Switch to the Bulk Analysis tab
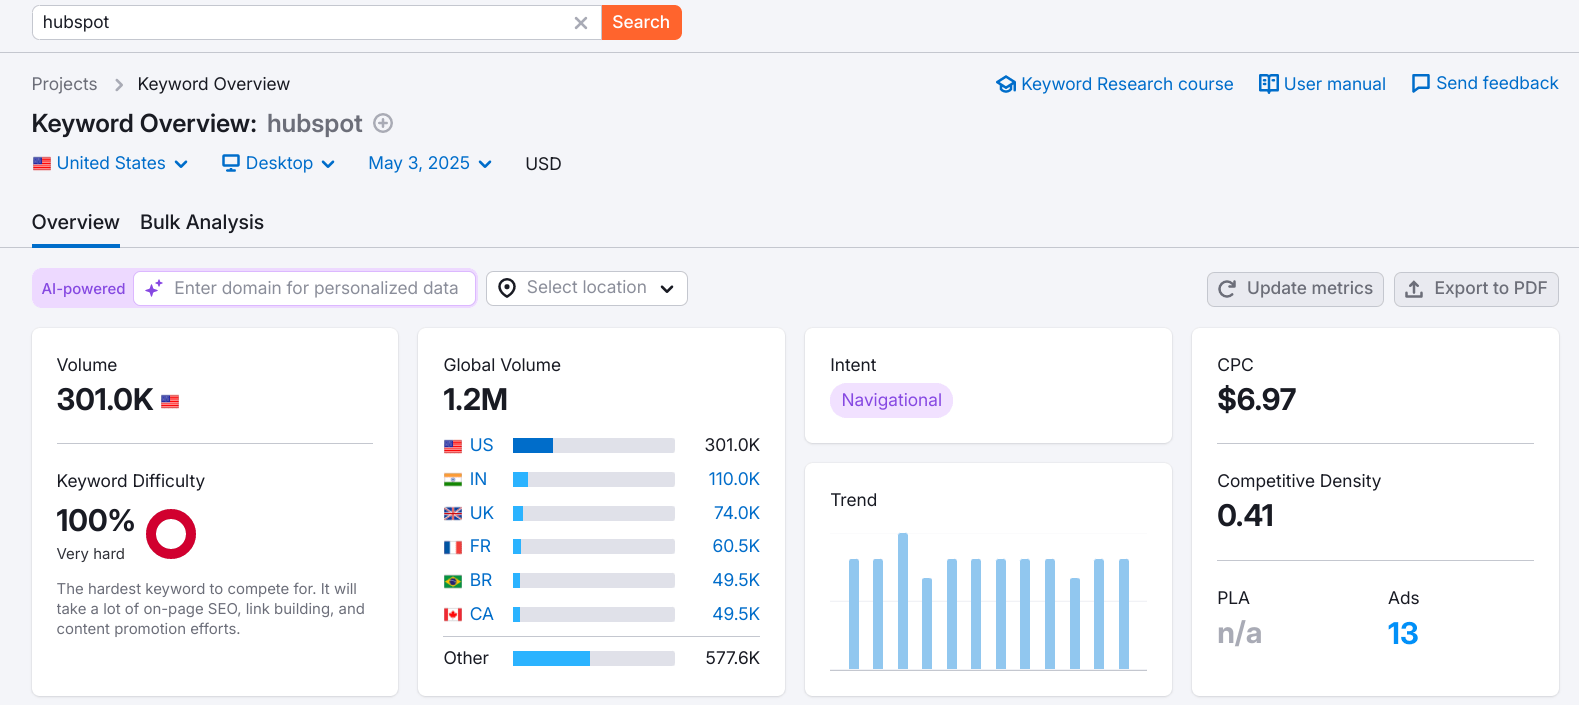The image size is (1579, 705). click(x=202, y=222)
